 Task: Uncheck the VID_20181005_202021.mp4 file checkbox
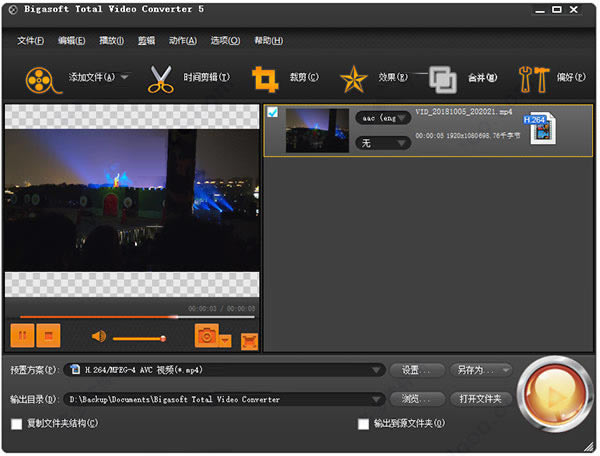click(x=272, y=112)
